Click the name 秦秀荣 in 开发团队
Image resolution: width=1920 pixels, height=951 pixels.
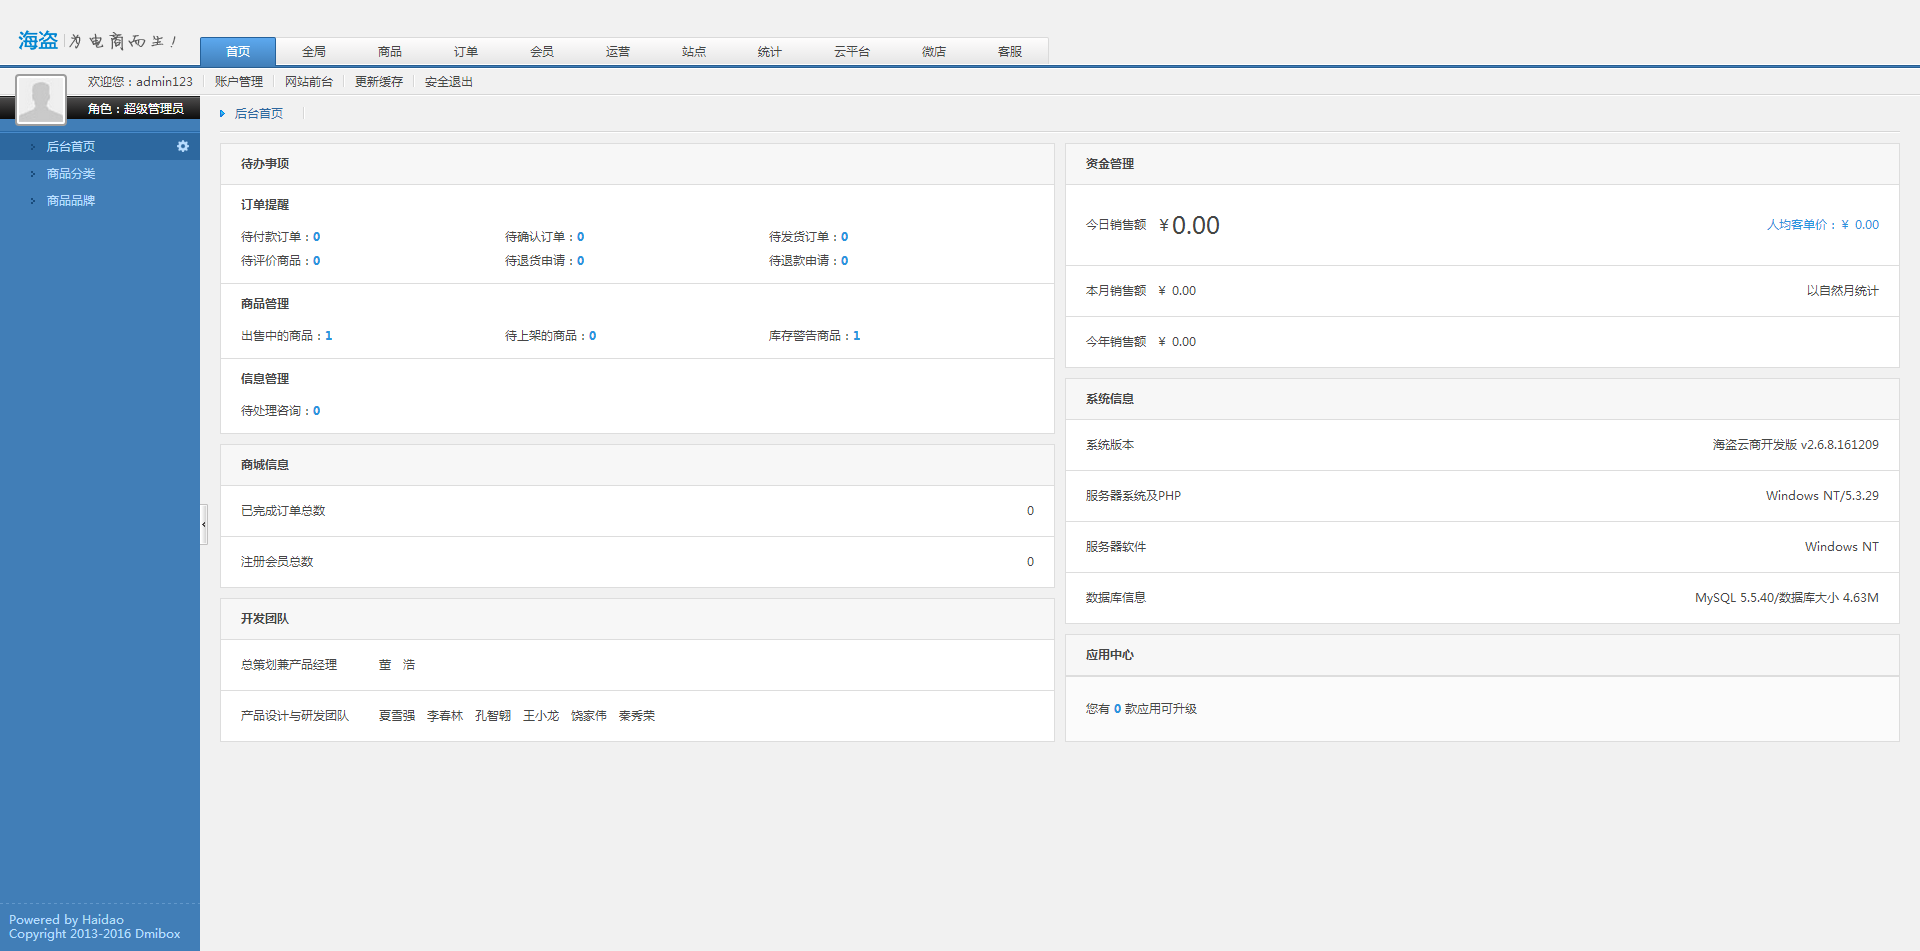pyautogui.click(x=637, y=716)
